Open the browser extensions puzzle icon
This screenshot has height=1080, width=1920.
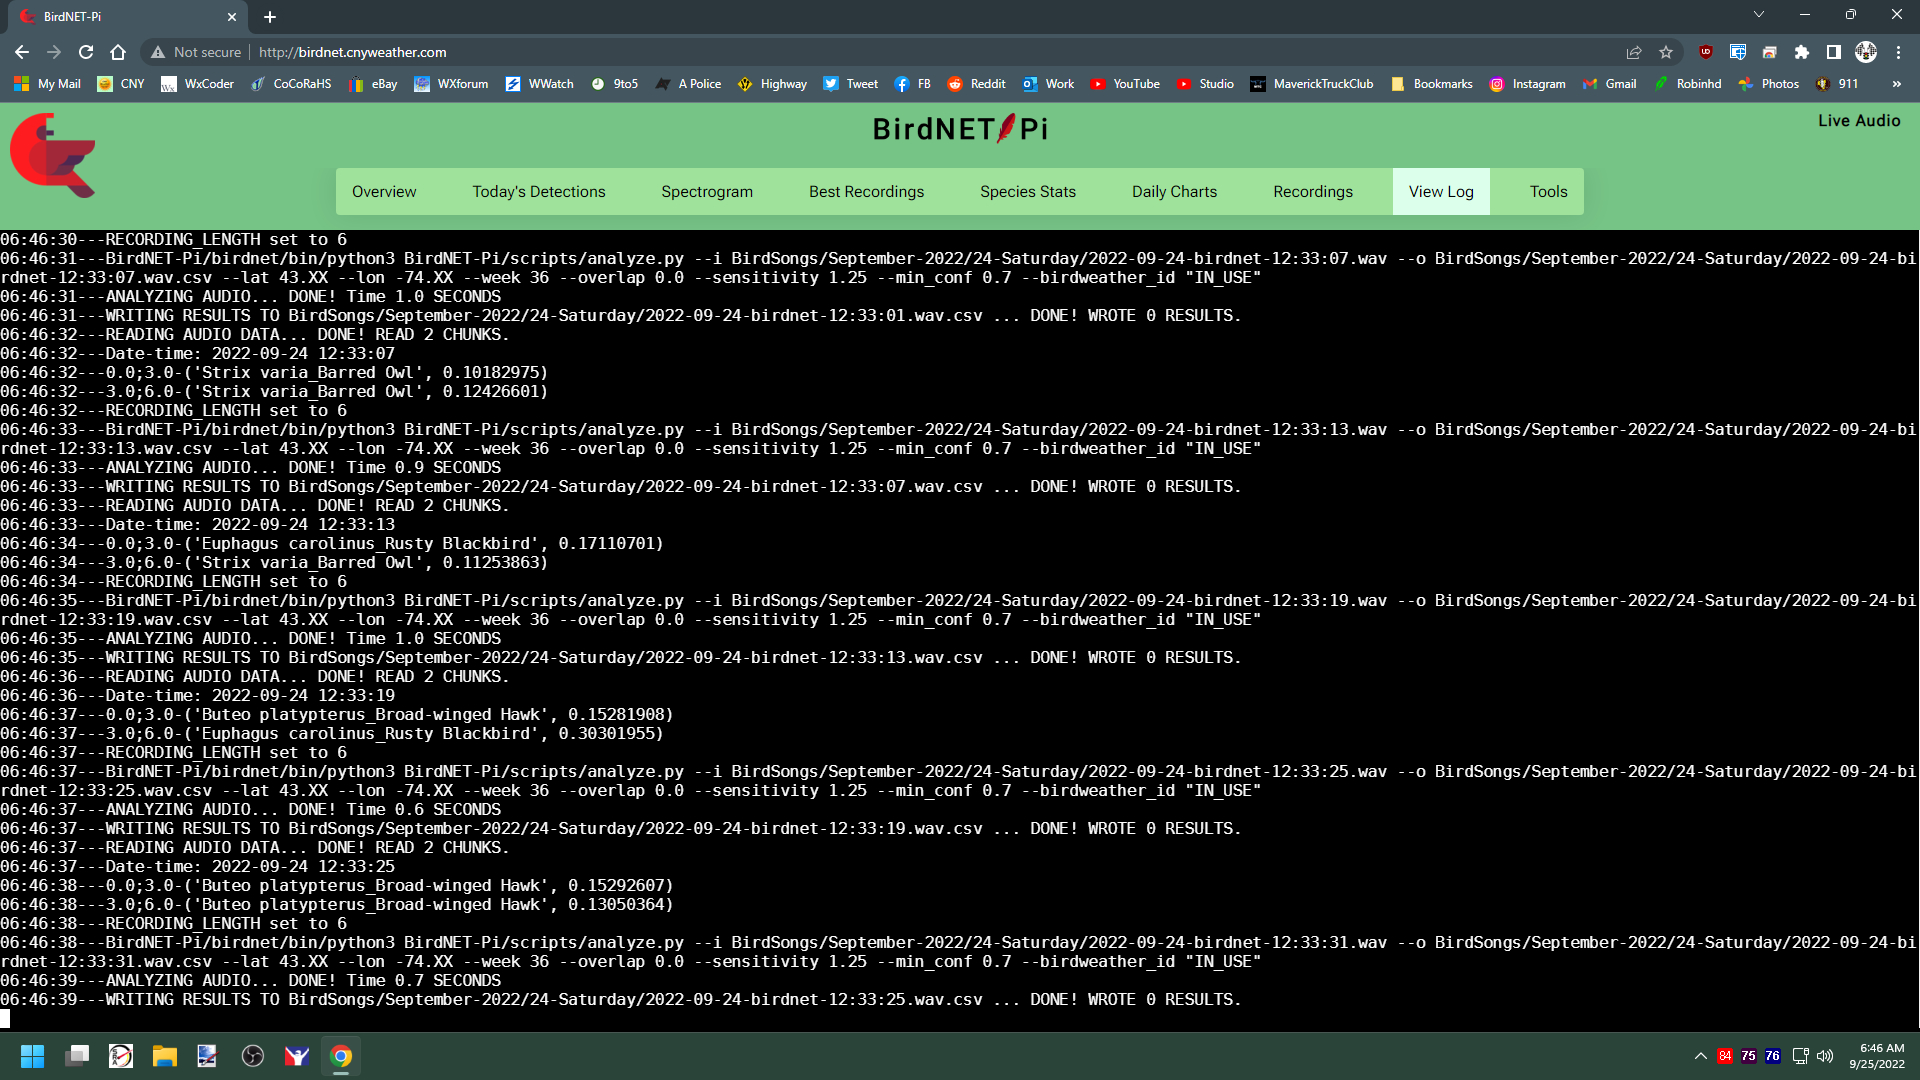(x=1804, y=52)
